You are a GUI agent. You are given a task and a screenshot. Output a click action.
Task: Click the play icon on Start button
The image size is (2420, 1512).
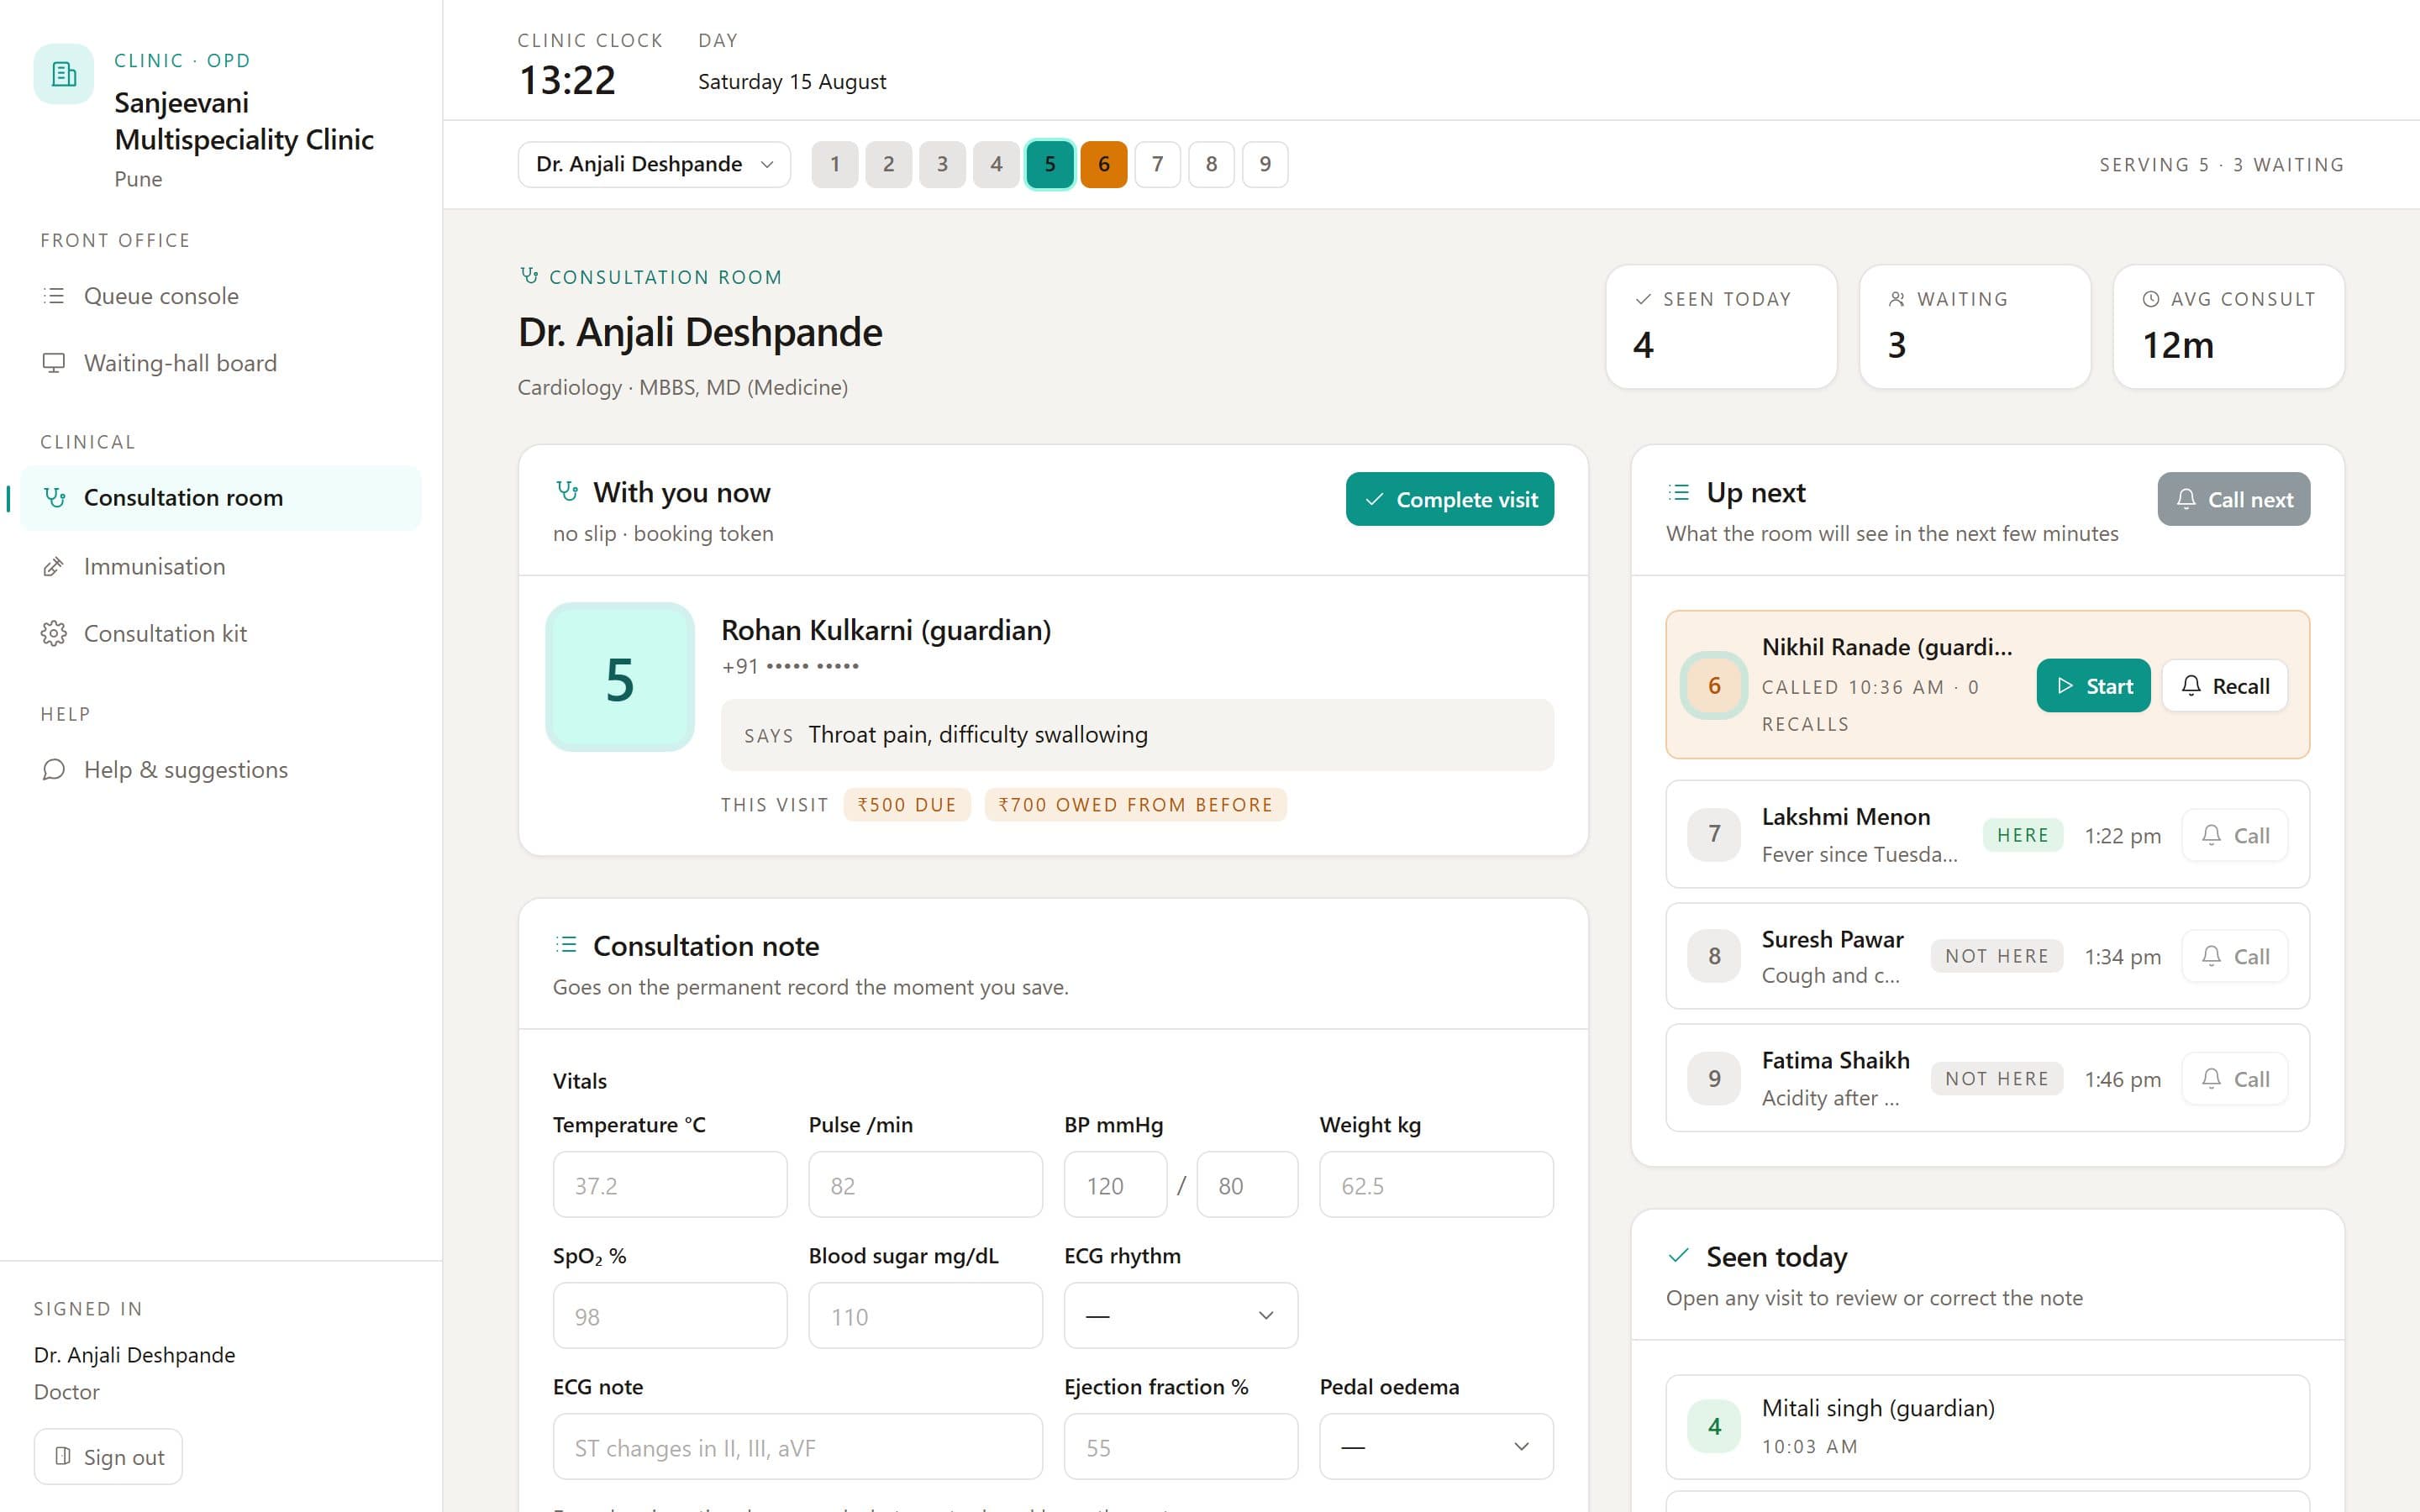(x=2065, y=686)
